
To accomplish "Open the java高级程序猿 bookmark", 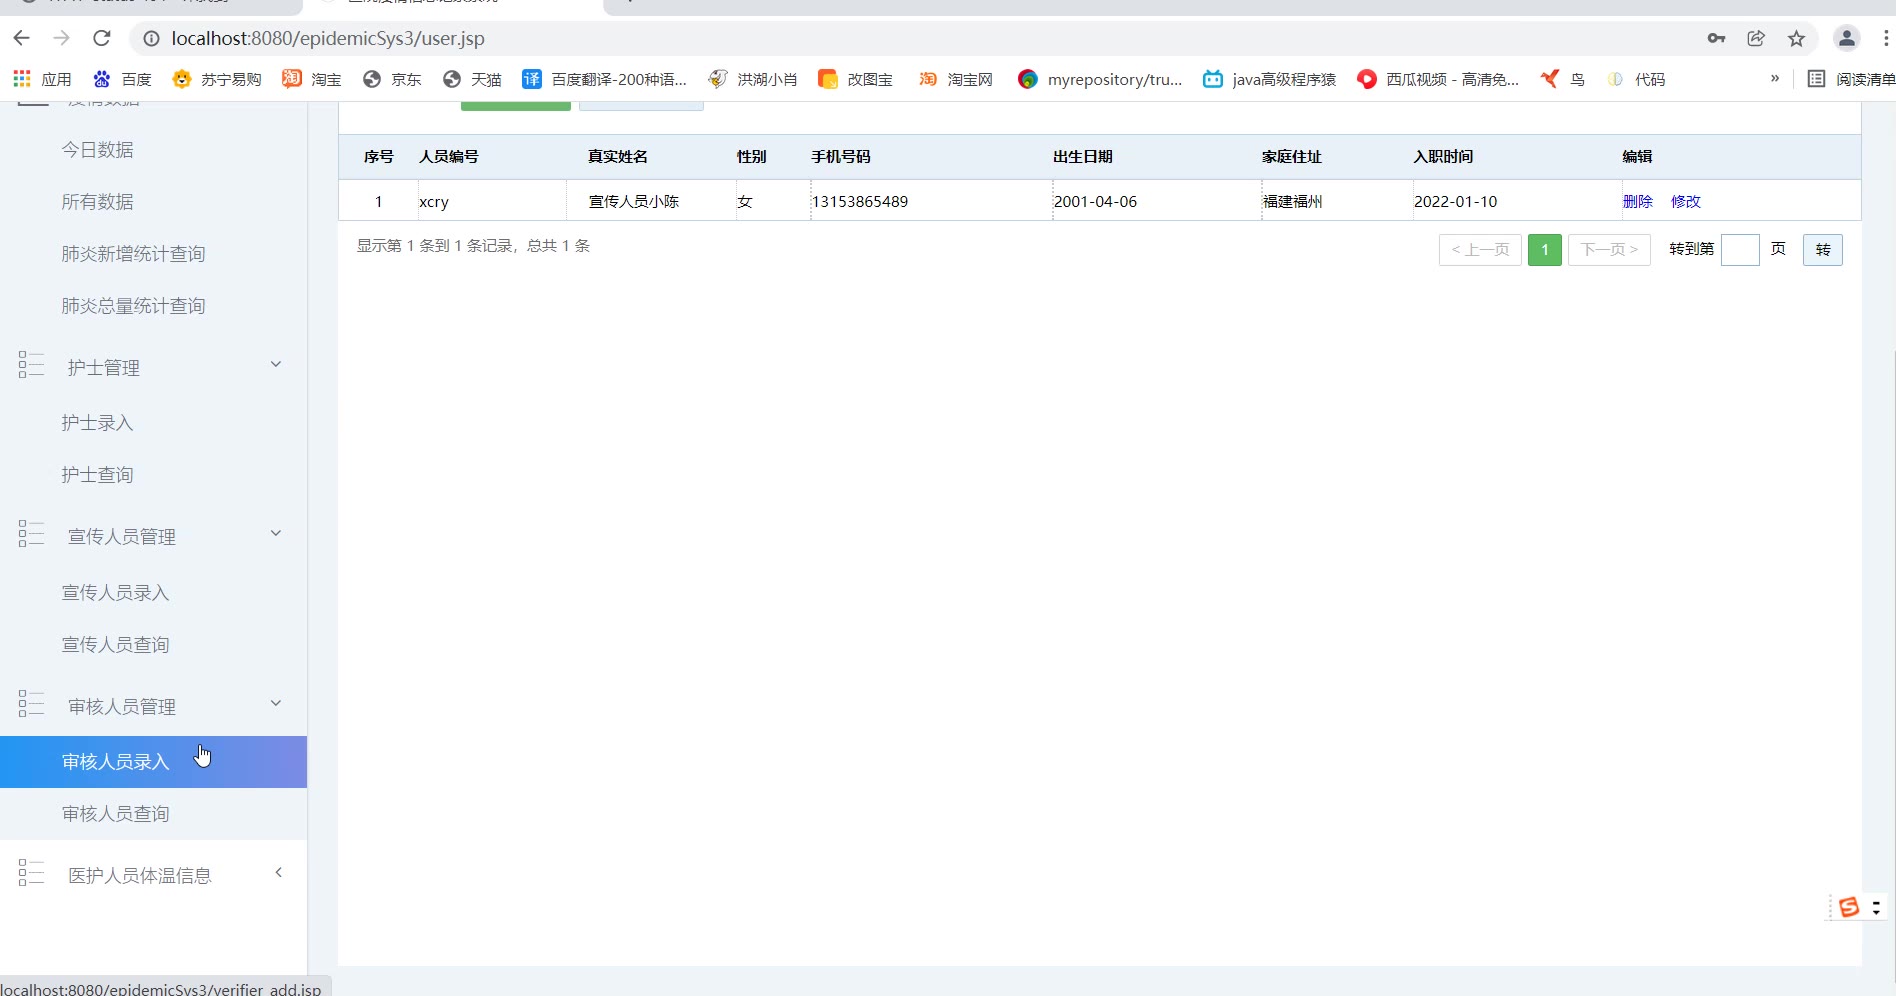I will point(1269,79).
